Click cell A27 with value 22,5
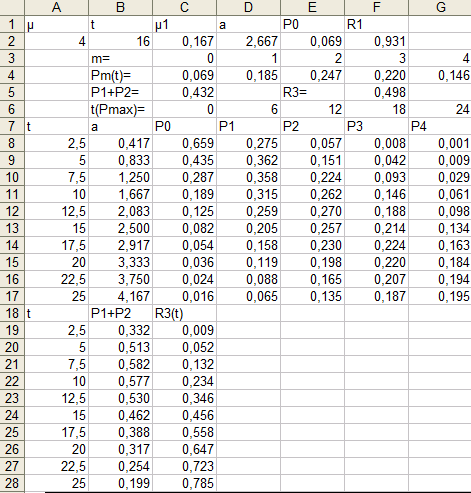The width and height of the screenshot is (471, 493). [x=56, y=466]
